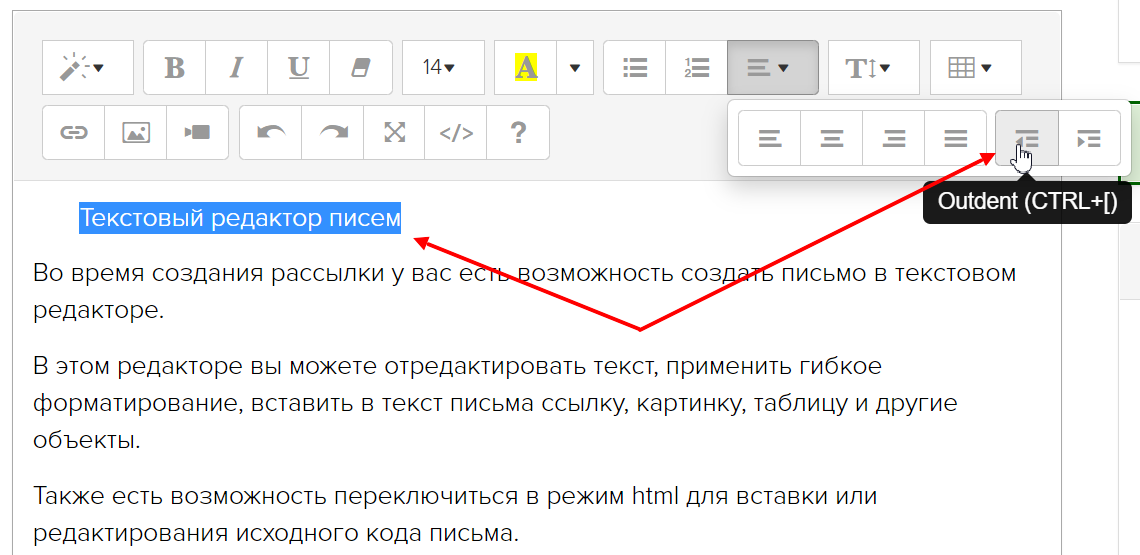This screenshot has height=555, width=1140.
Task: Toggle underline formatting
Action: pos(298,68)
